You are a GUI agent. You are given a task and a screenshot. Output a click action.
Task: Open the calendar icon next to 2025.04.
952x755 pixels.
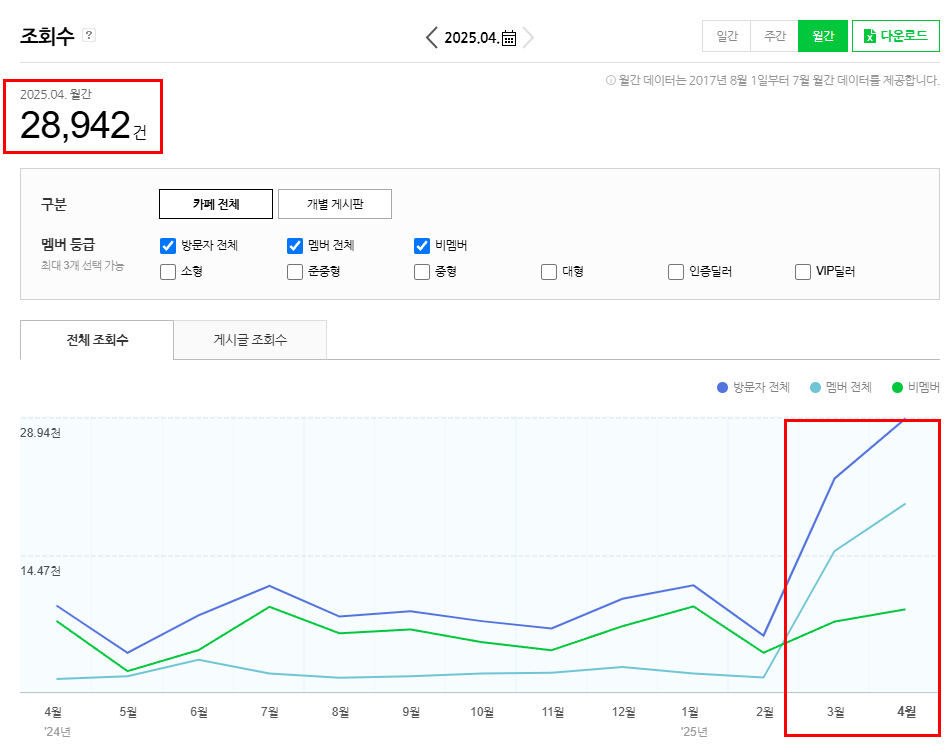pyautogui.click(x=509, y=38)
